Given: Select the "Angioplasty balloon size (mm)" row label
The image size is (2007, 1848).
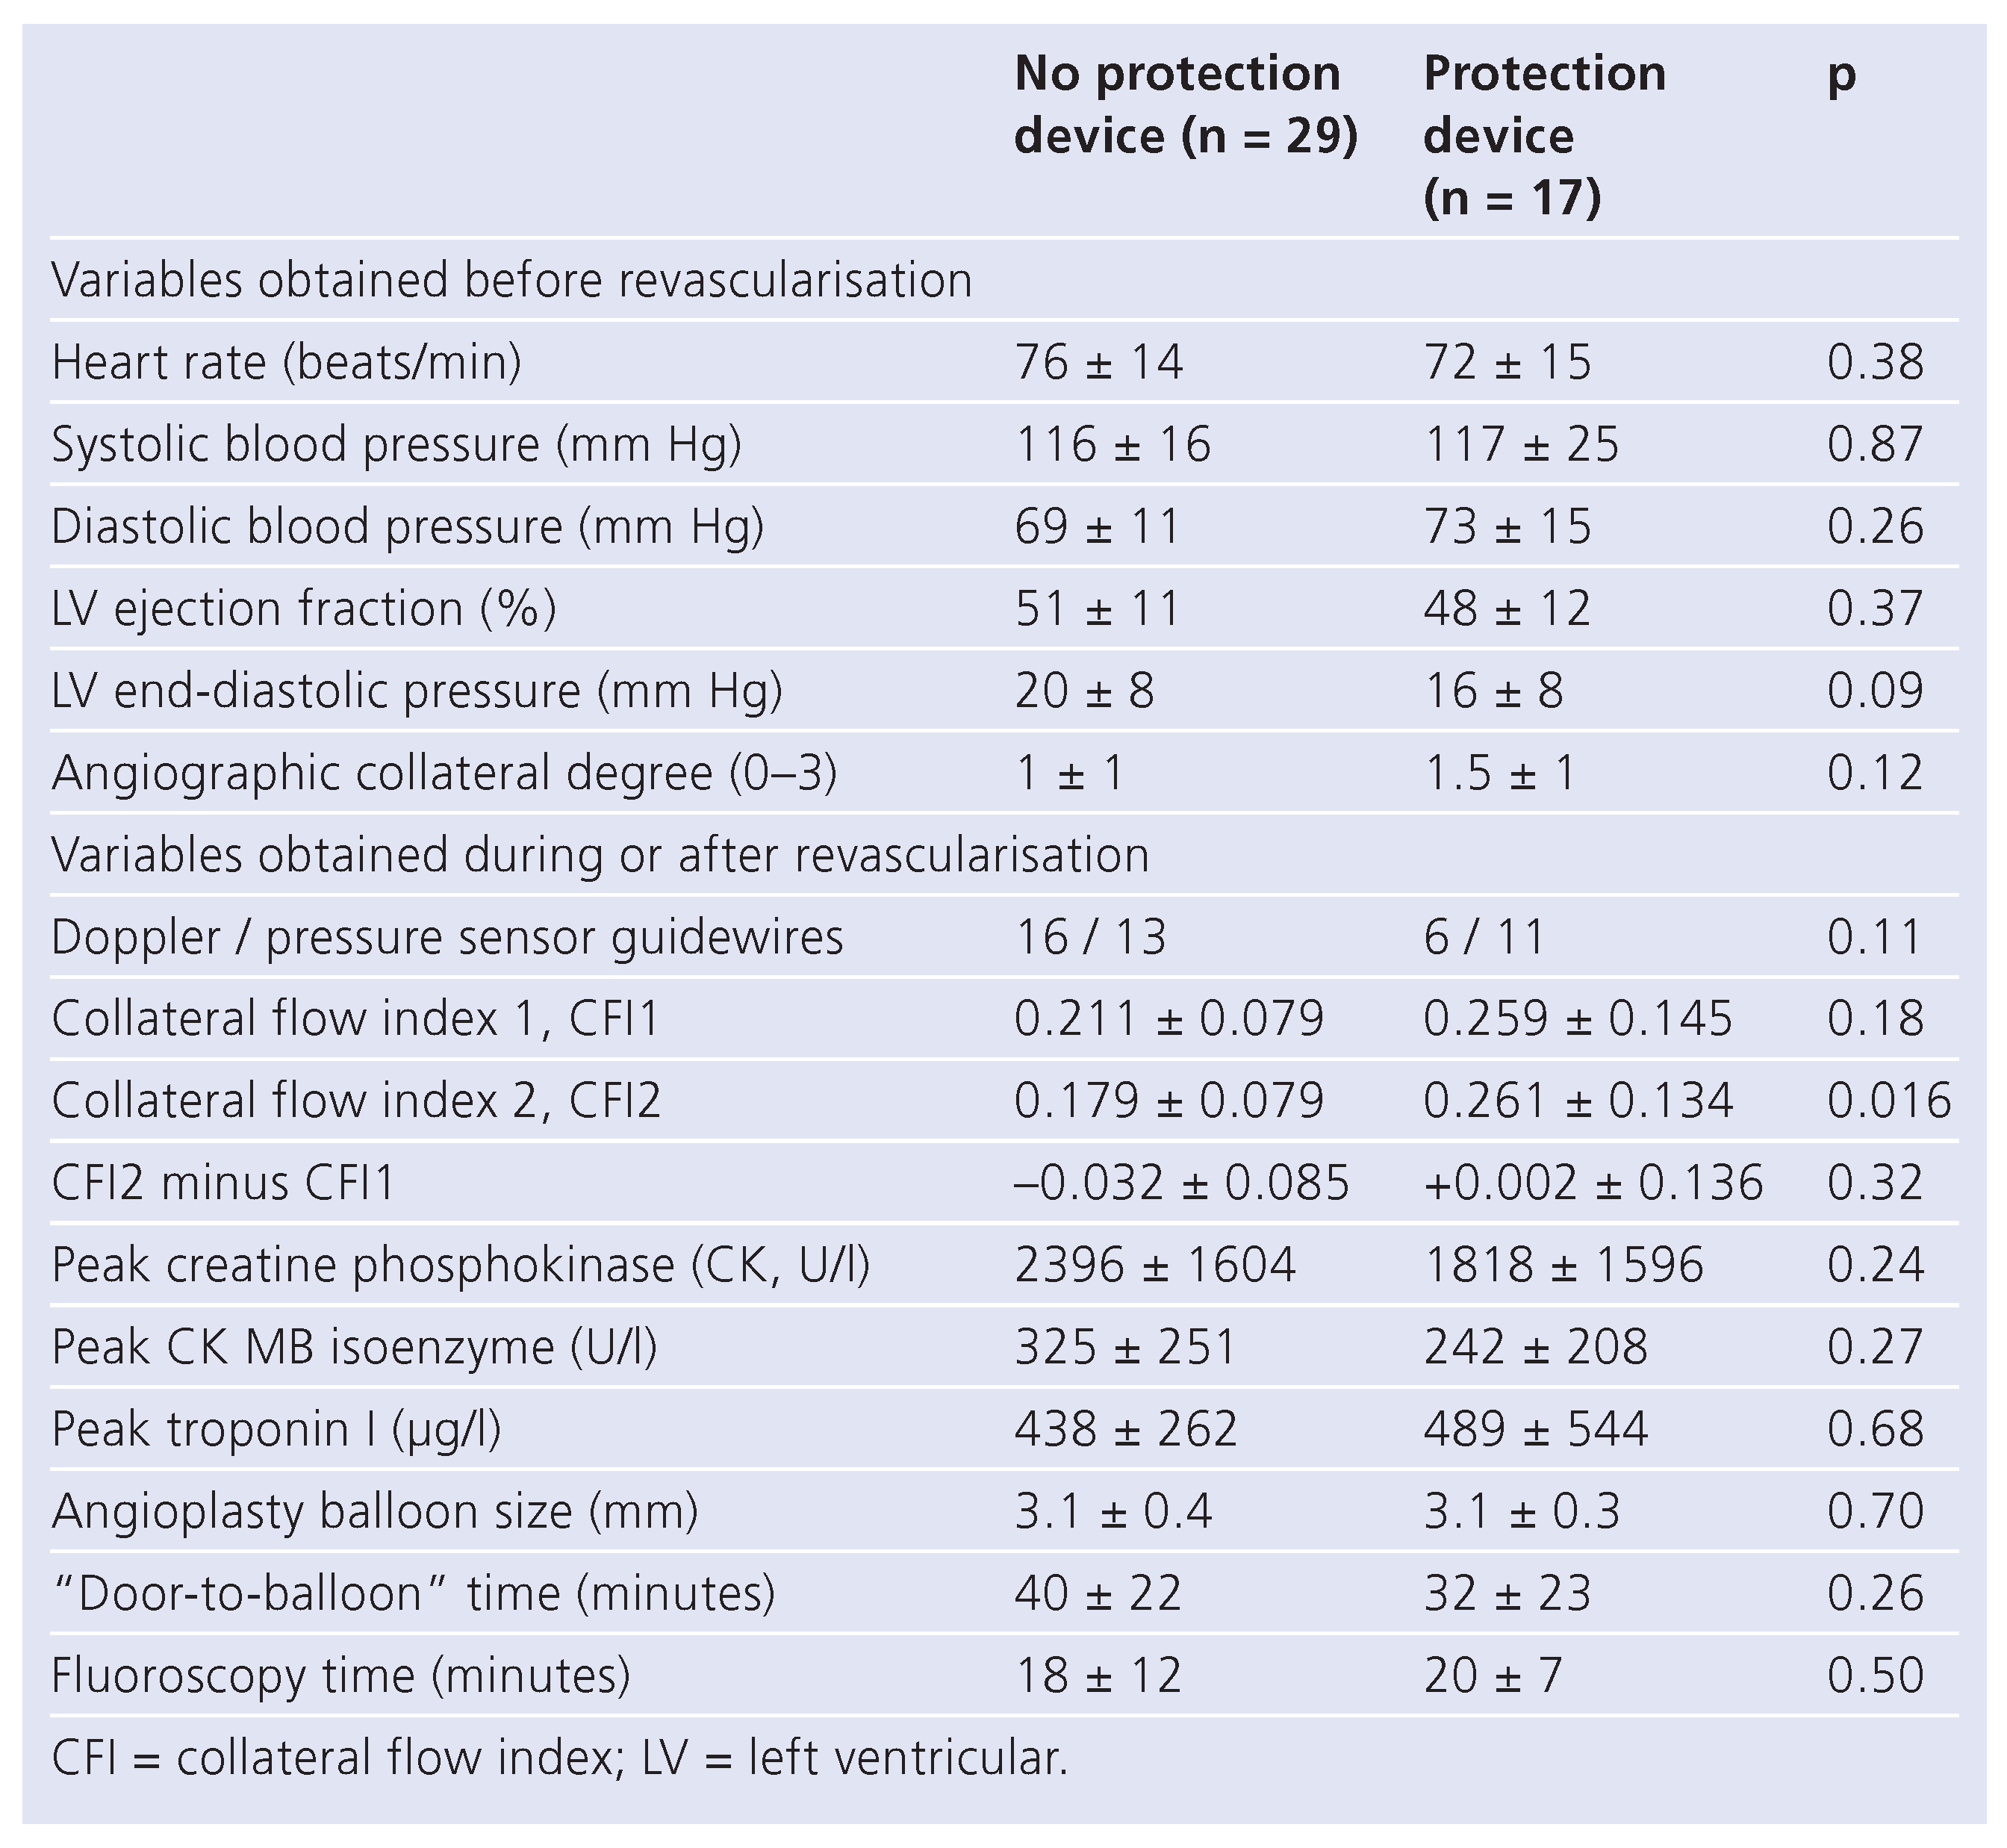Looking at the screenshot, I should (x=374, y=1511).
